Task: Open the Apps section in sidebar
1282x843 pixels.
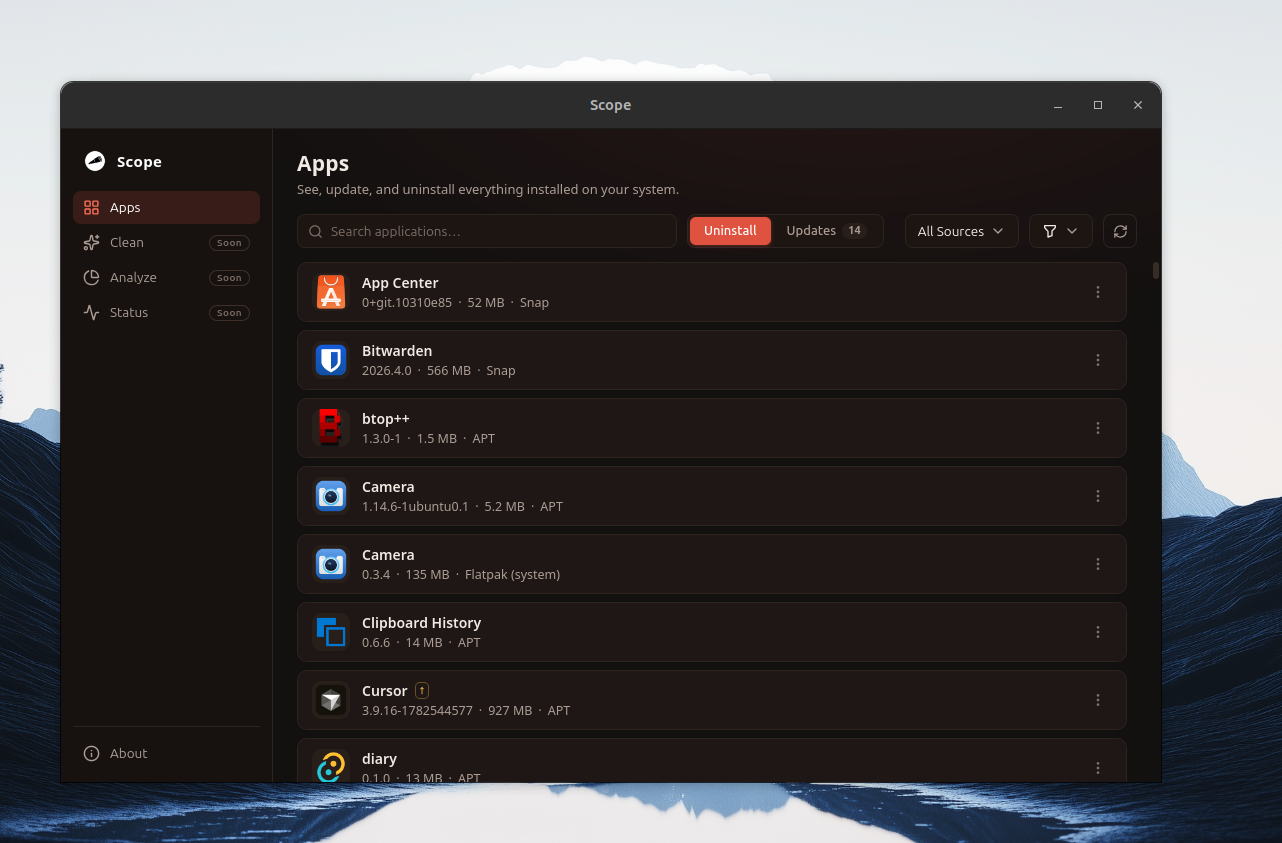Action: tap(166, 207)
